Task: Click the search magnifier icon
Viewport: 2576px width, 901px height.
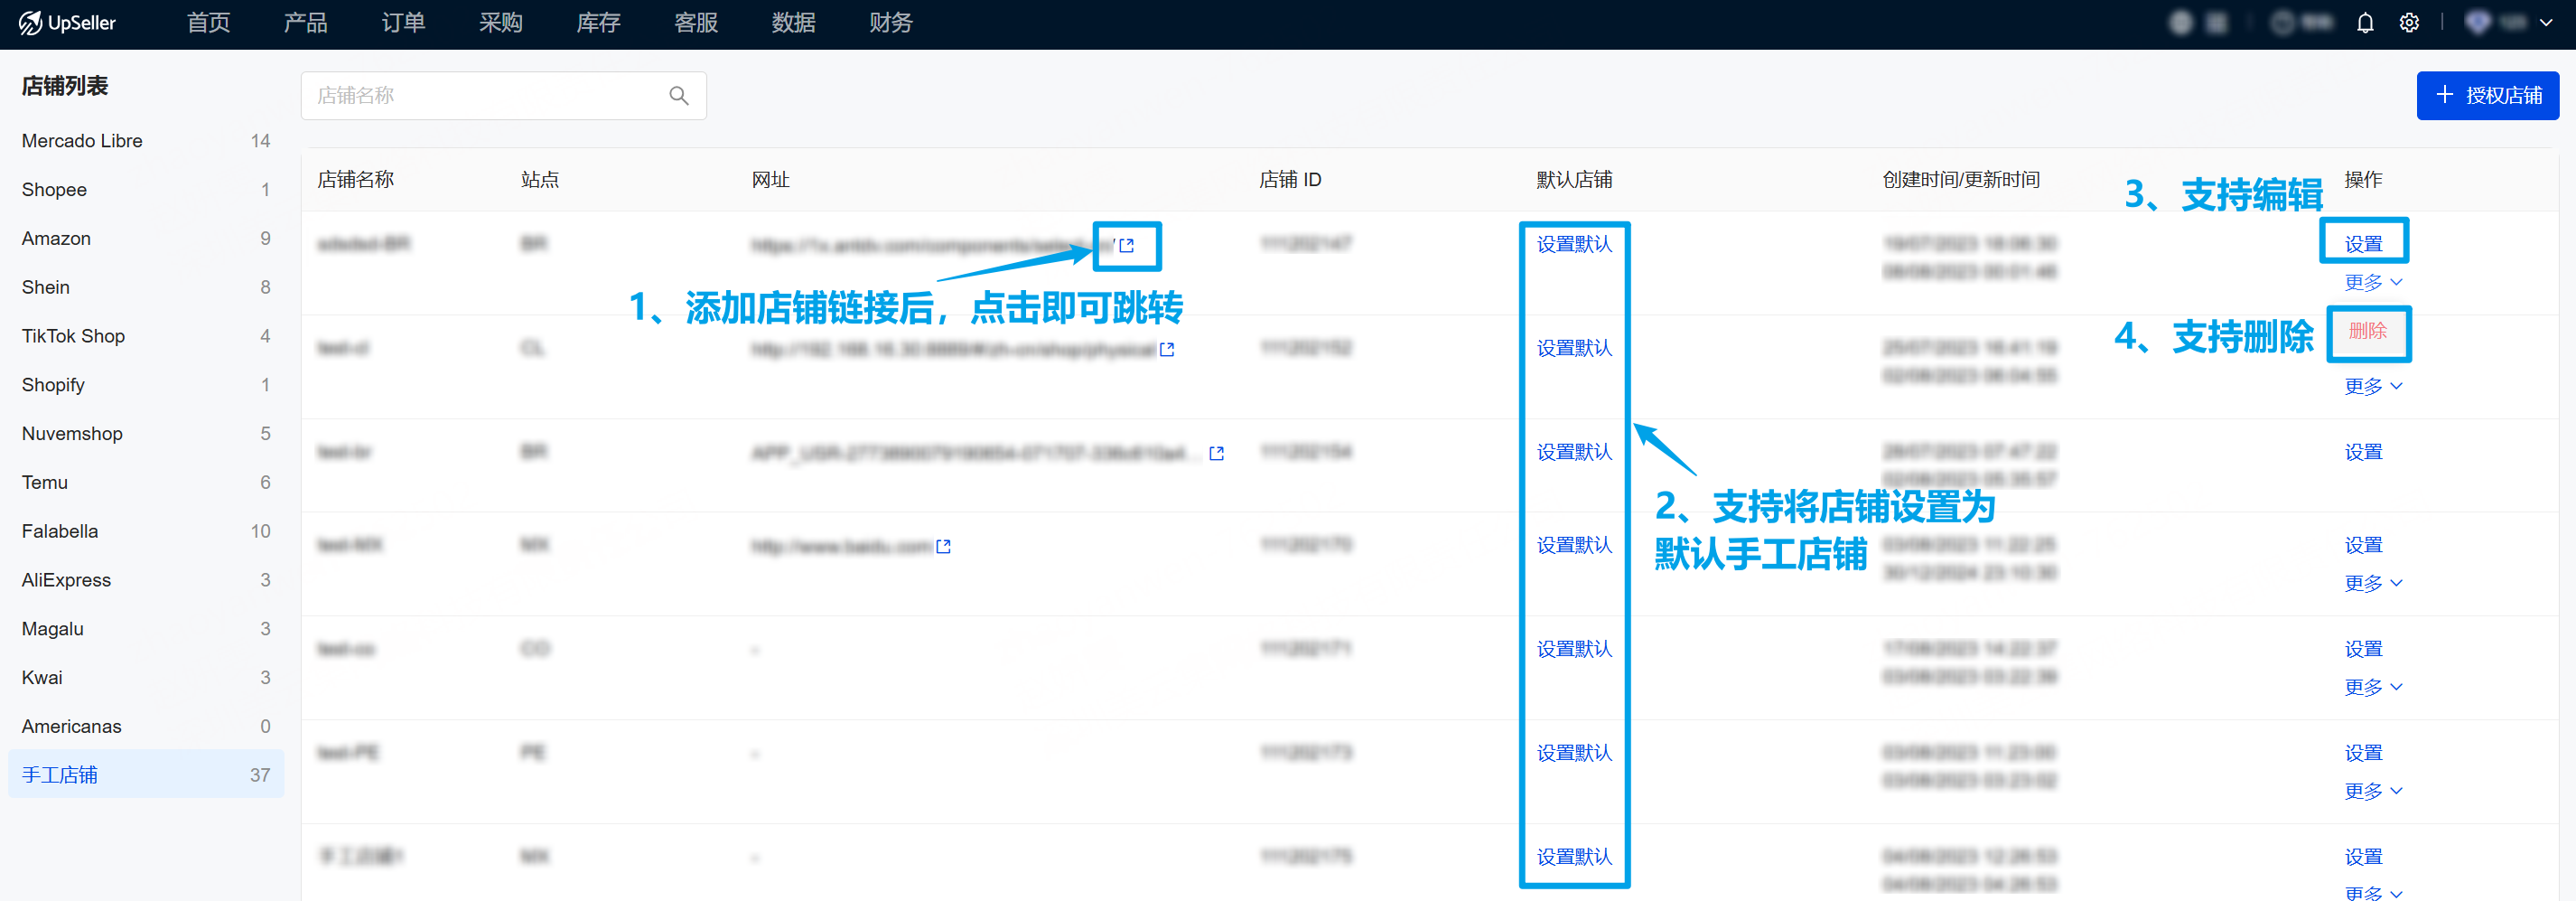Action: tap(678, 96)
